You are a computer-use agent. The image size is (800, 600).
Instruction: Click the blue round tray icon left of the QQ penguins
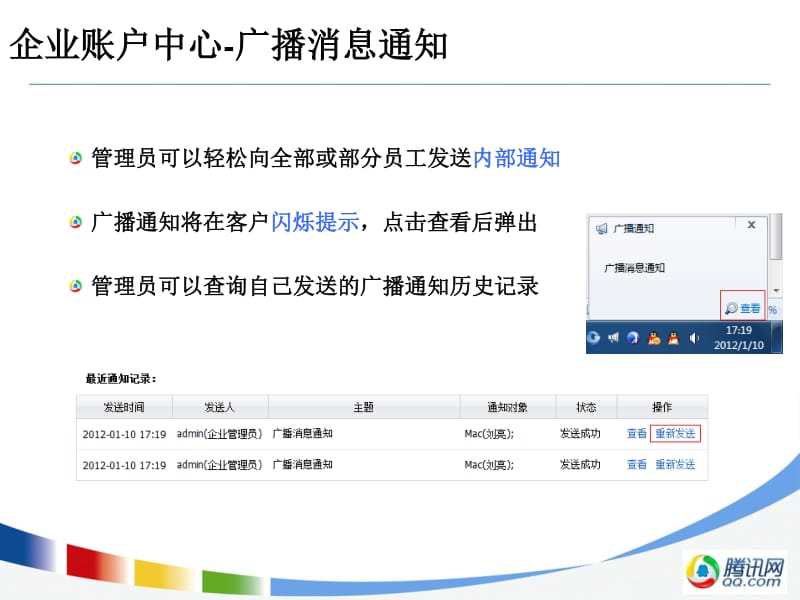point(633,338)
